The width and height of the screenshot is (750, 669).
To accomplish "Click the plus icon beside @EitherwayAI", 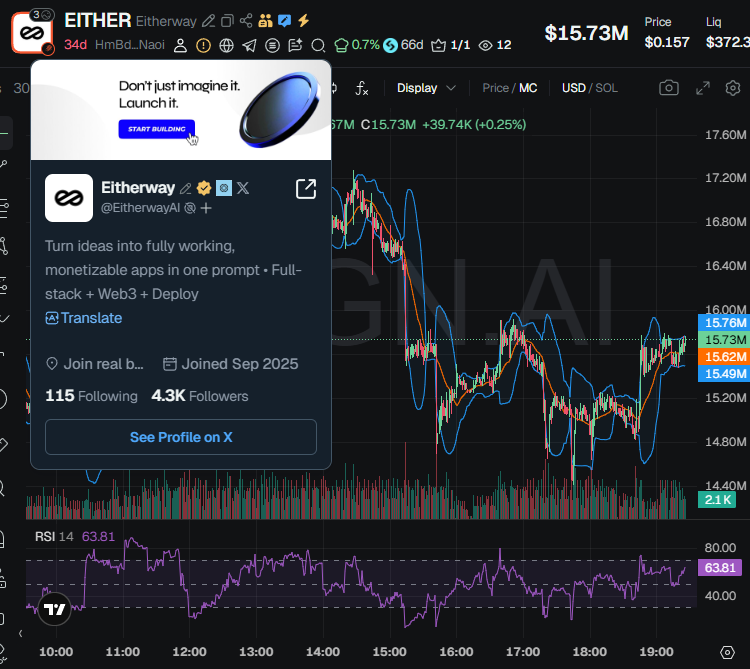I will 206,208.
